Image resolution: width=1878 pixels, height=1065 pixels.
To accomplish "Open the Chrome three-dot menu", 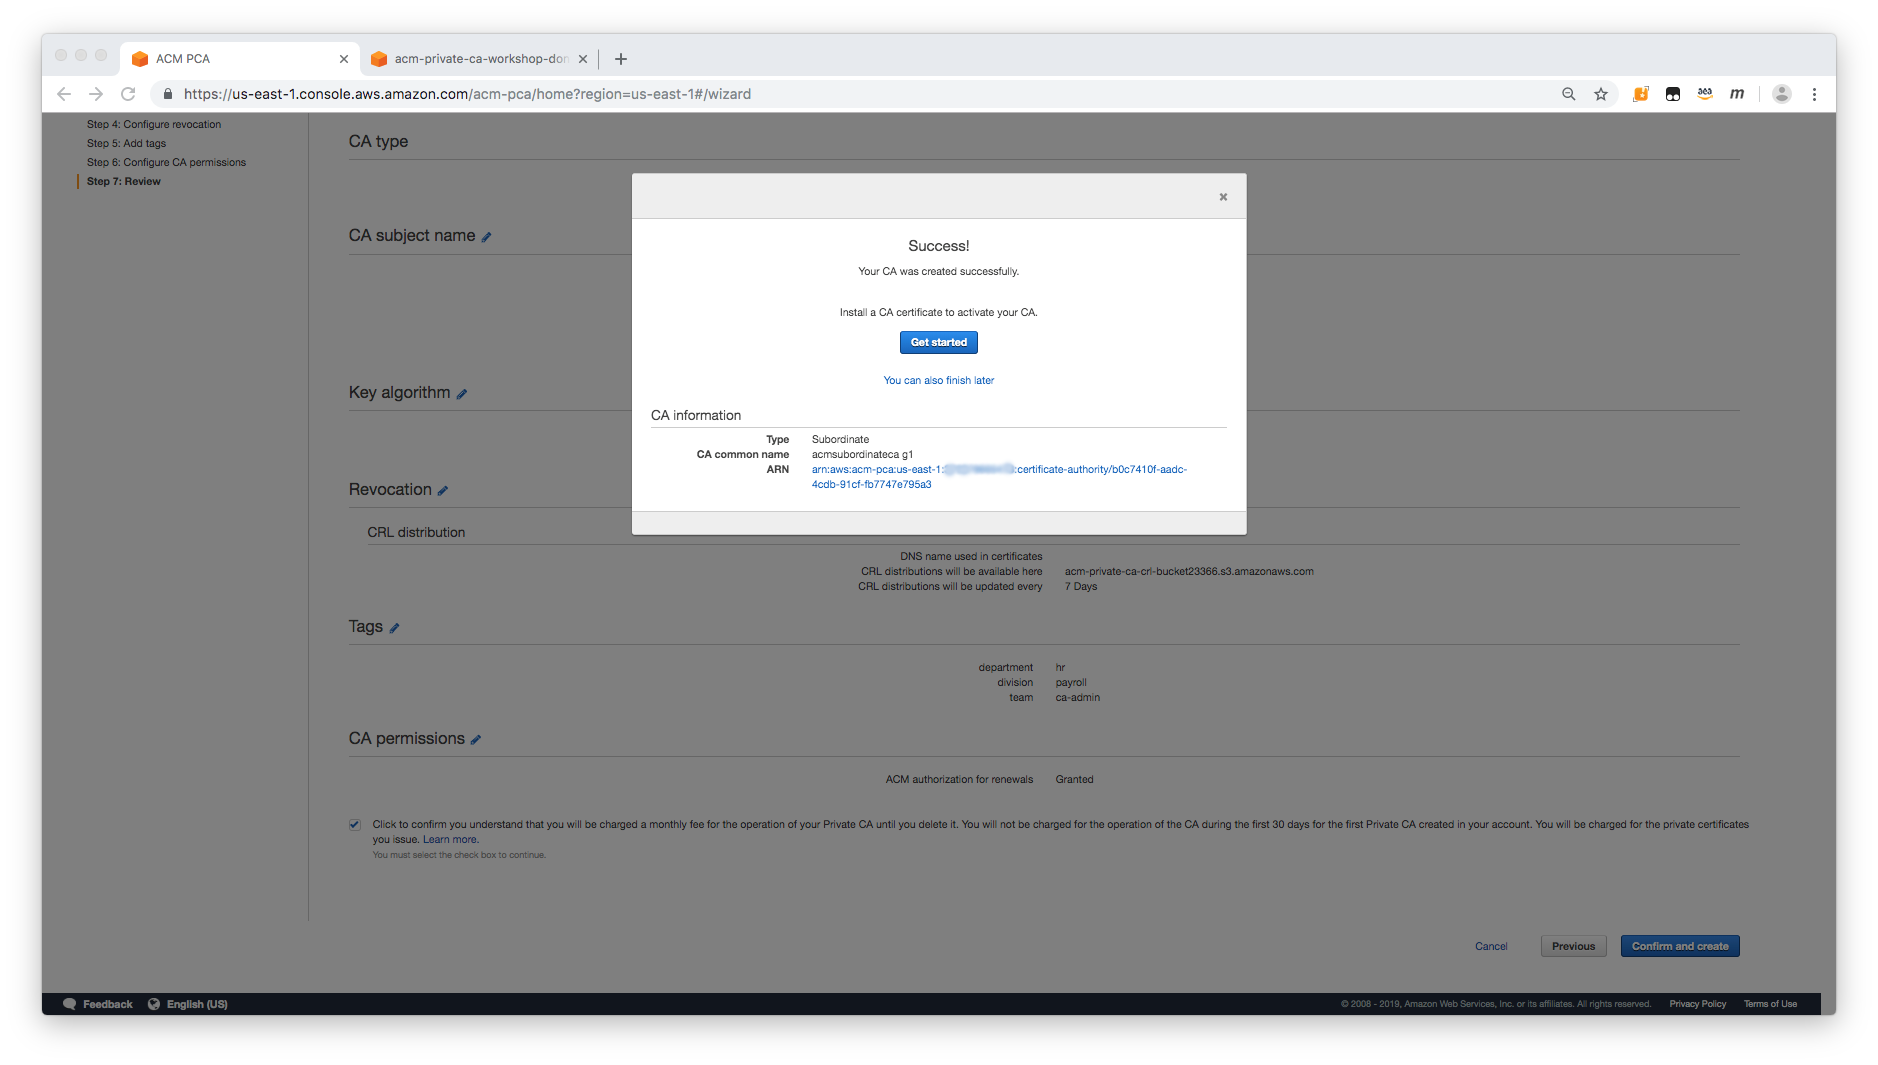I will [1815, 93].
